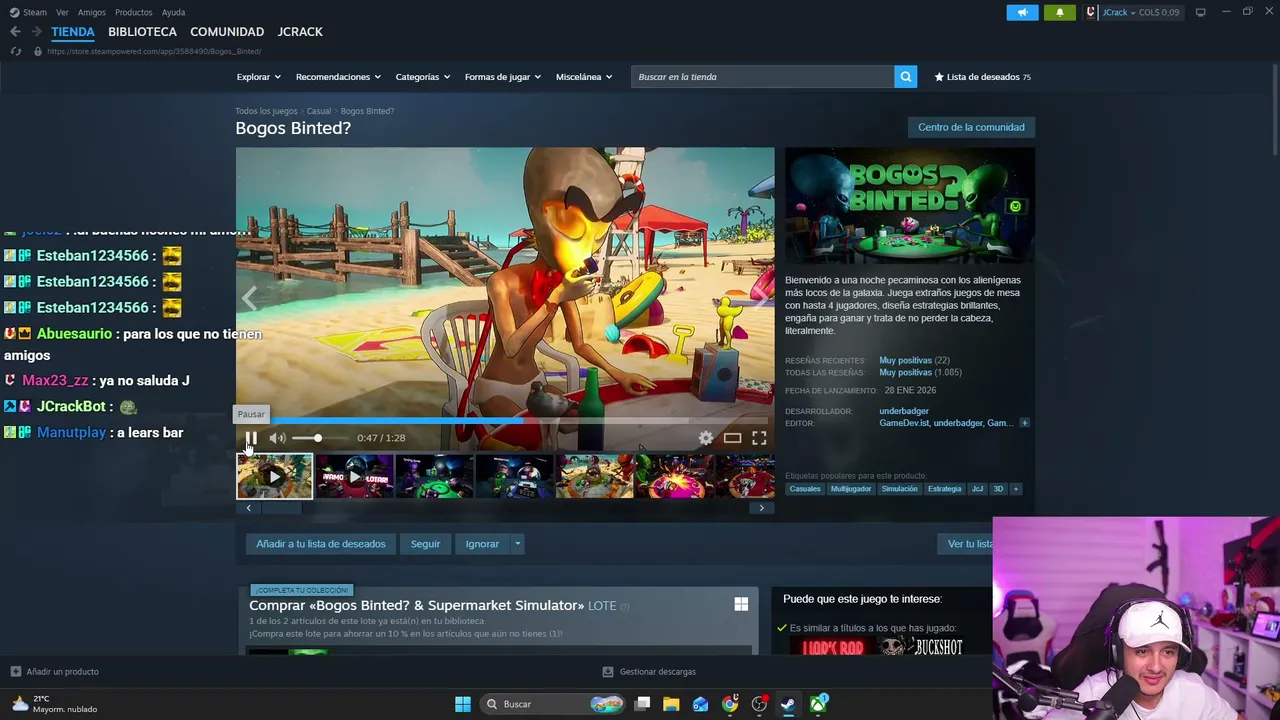Image resolution: width=1280 pixels, height=720 pixels.
Task: Open Steam announcements megaphone button
Action: [1022, 12]
